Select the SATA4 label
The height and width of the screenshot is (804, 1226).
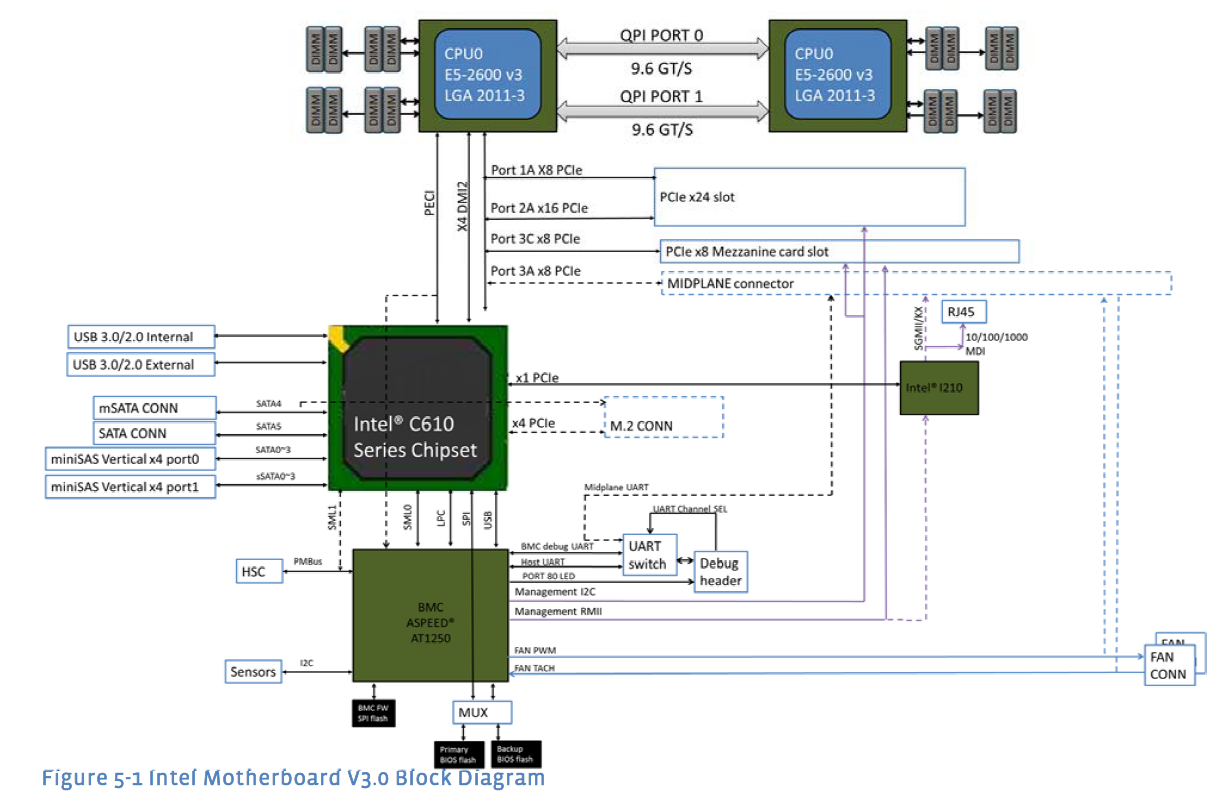pyautogui.click(x=269, y=403)
